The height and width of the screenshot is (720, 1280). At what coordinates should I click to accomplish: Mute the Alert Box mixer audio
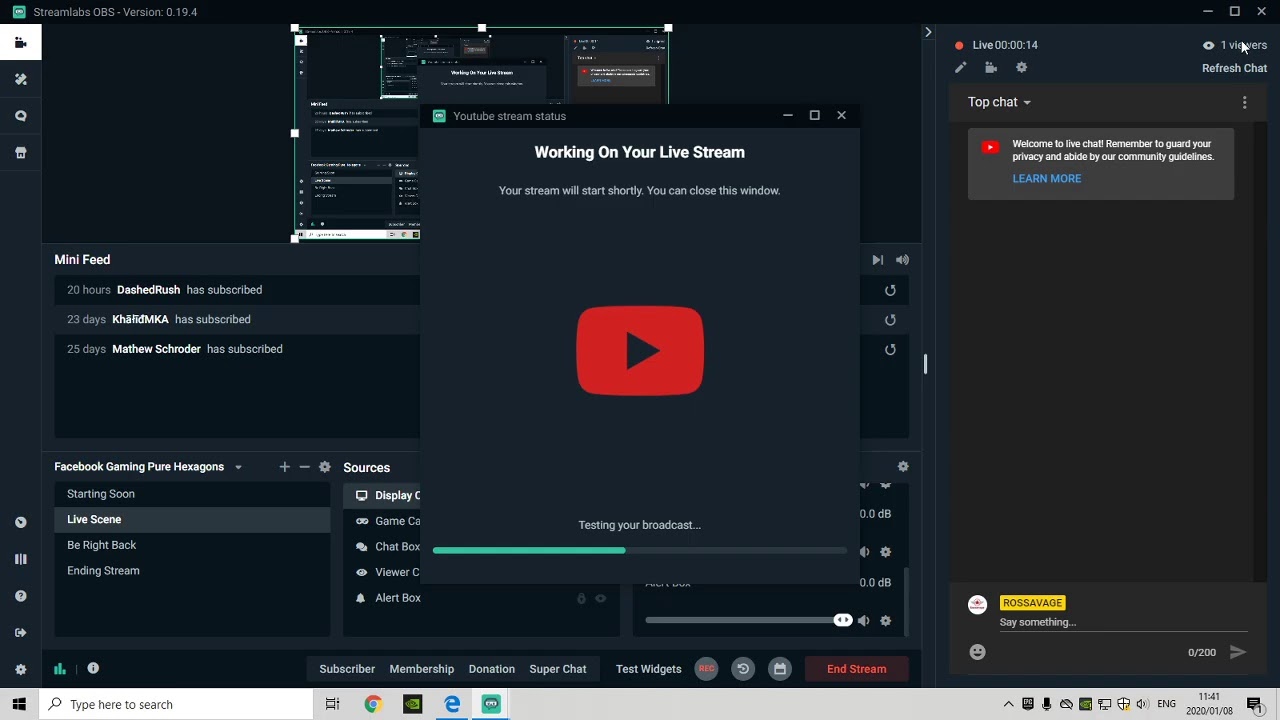click(864, 621)
